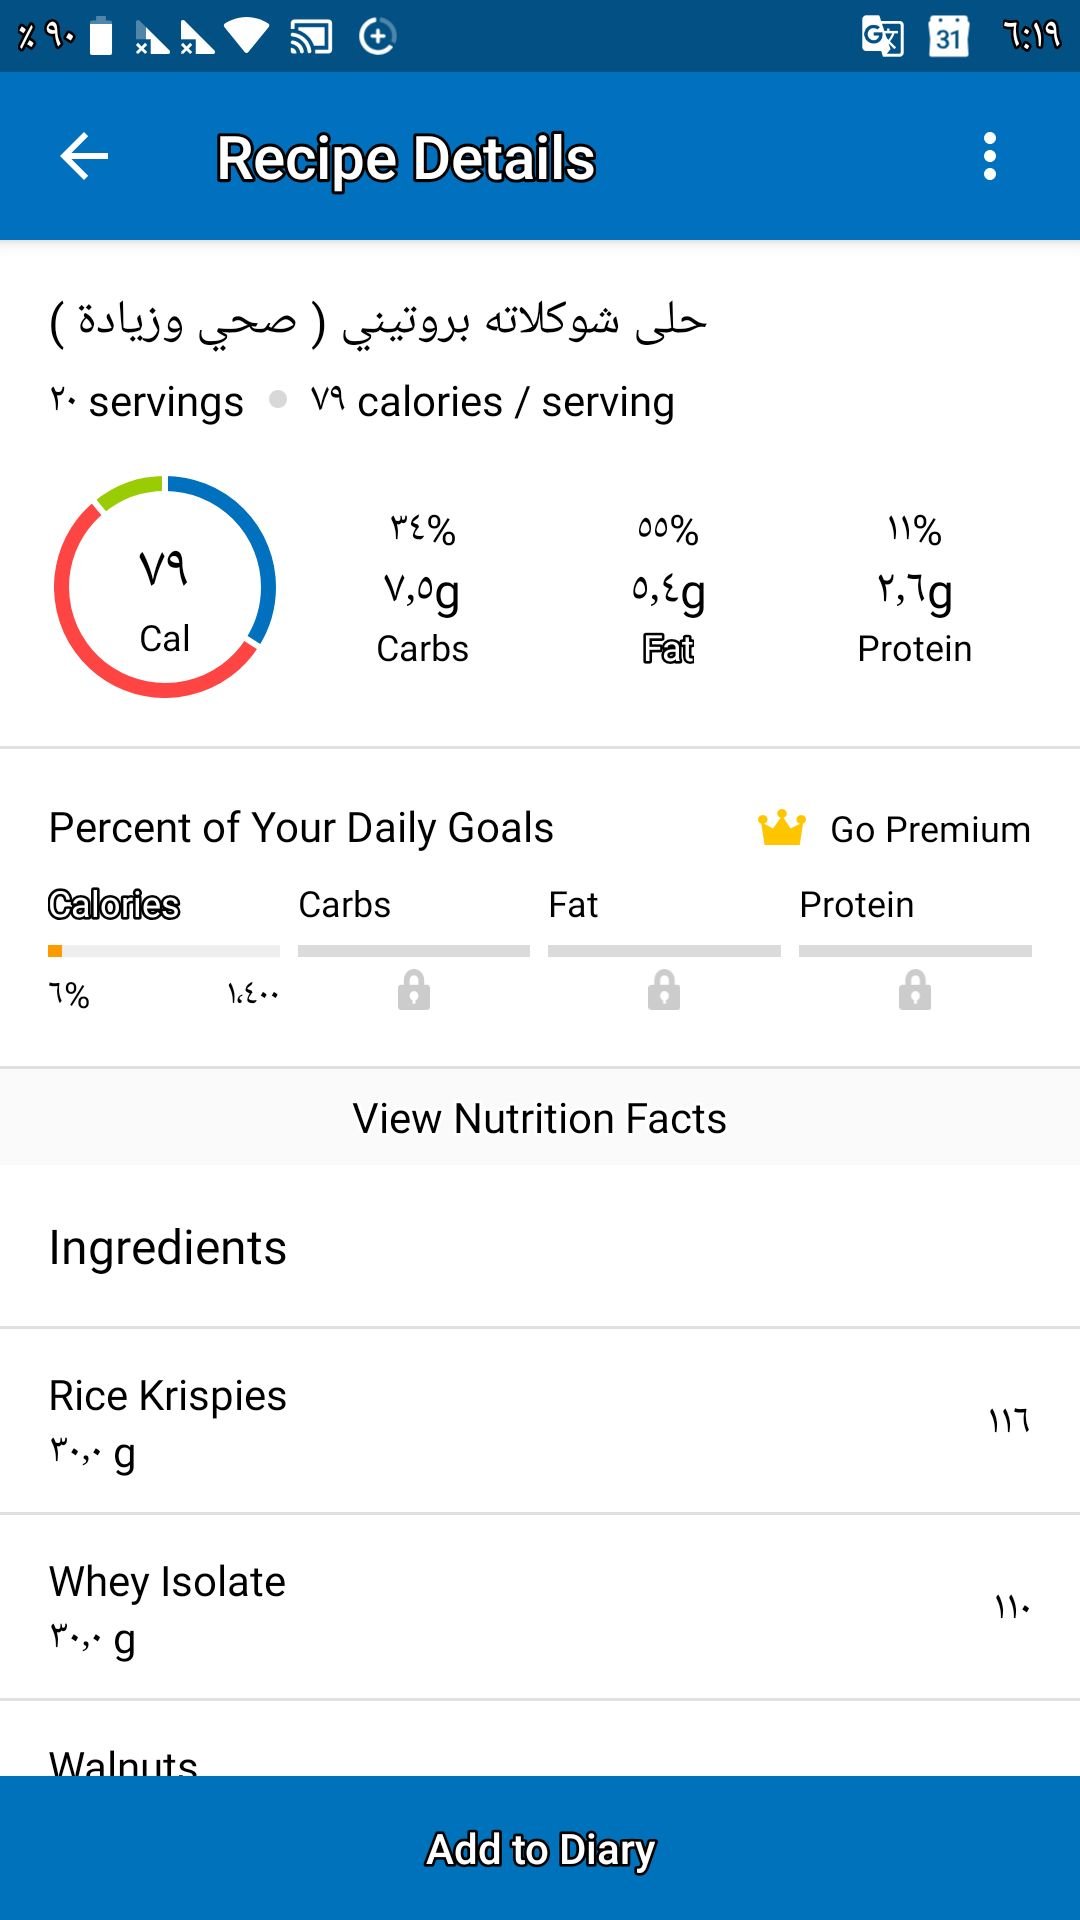Tap the Calories progress bar
The height and width of the screenshot is (1920, 1080).
(164, 951)
